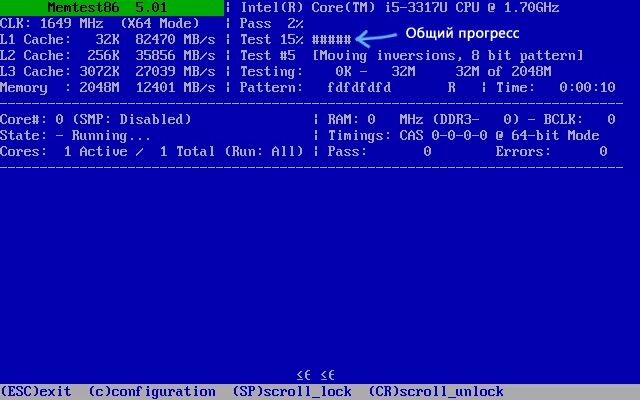Click the Test 15% hash progress bar
This screenshot has height=400, width=640.
(x=331, y=40)
